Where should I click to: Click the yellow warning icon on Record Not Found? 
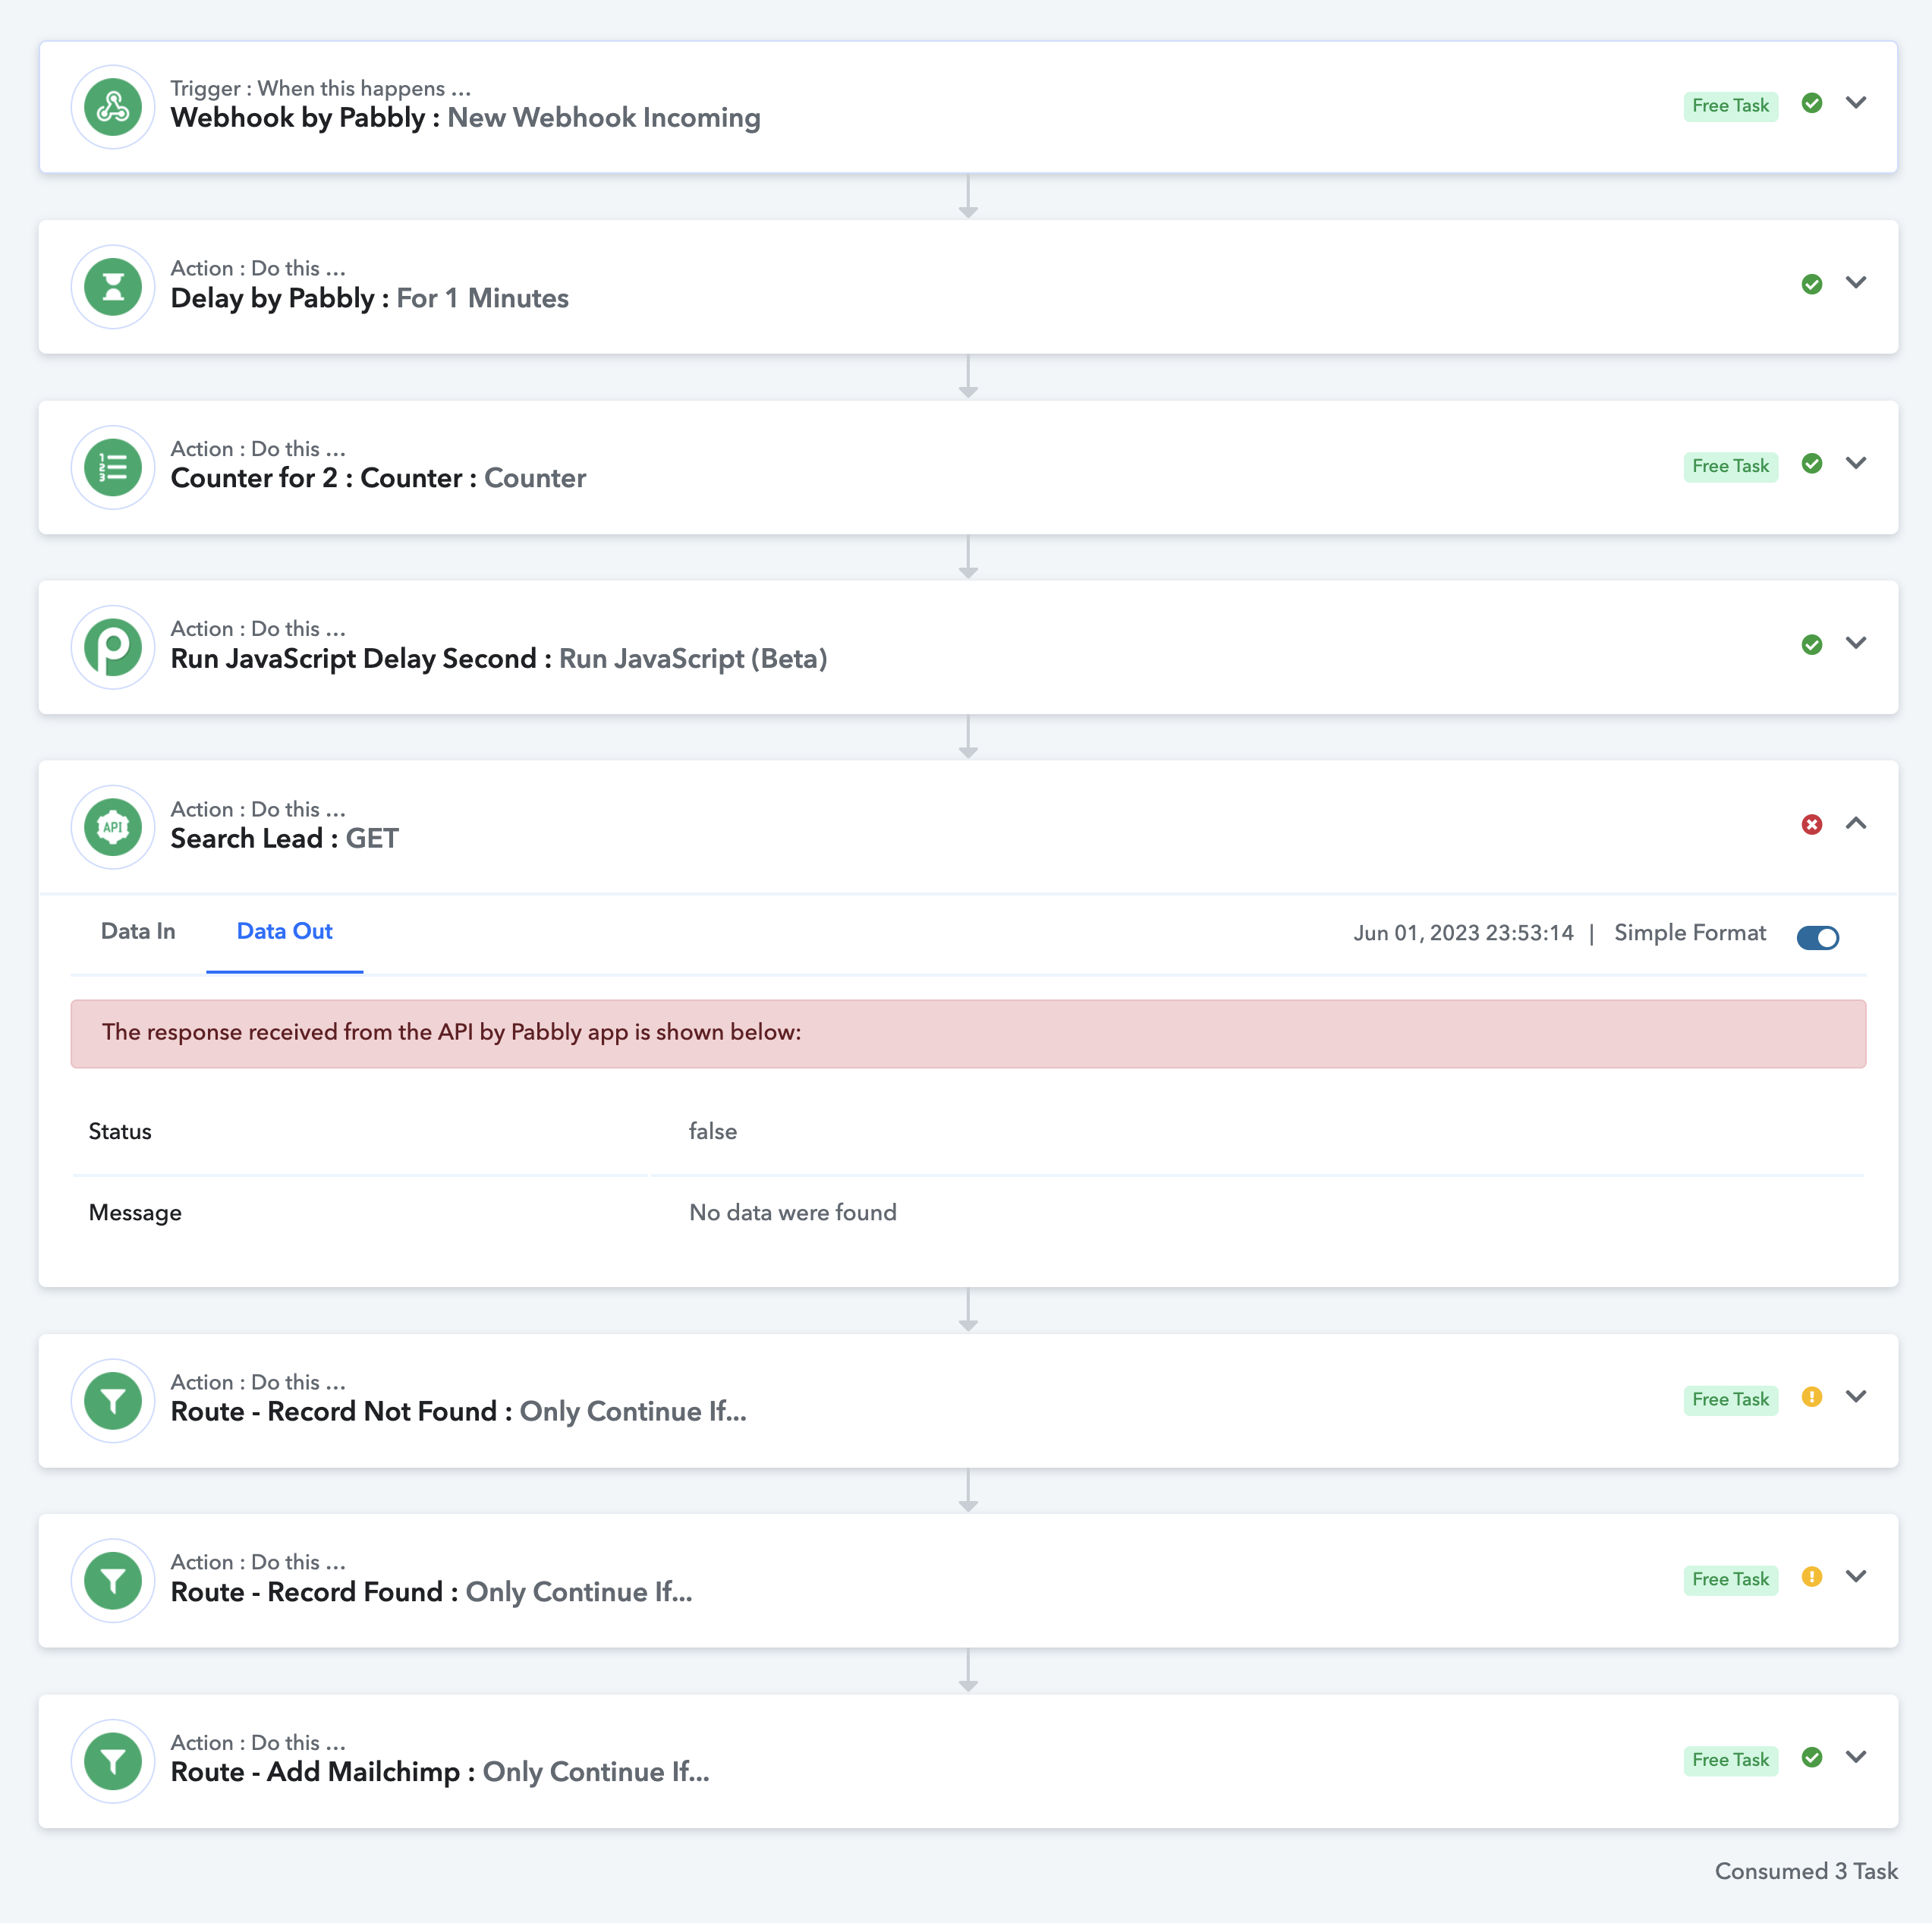[1811, 1397]
